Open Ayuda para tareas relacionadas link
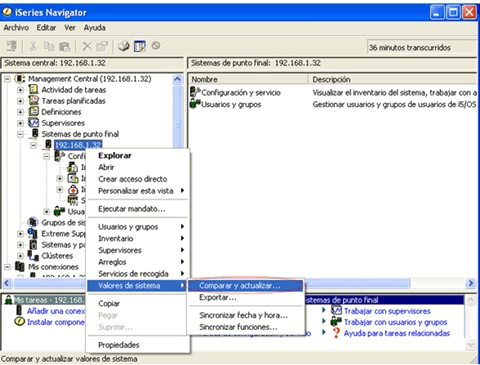Image resolution: width=480 pixels, height=365 pixels. coord(397,333)
